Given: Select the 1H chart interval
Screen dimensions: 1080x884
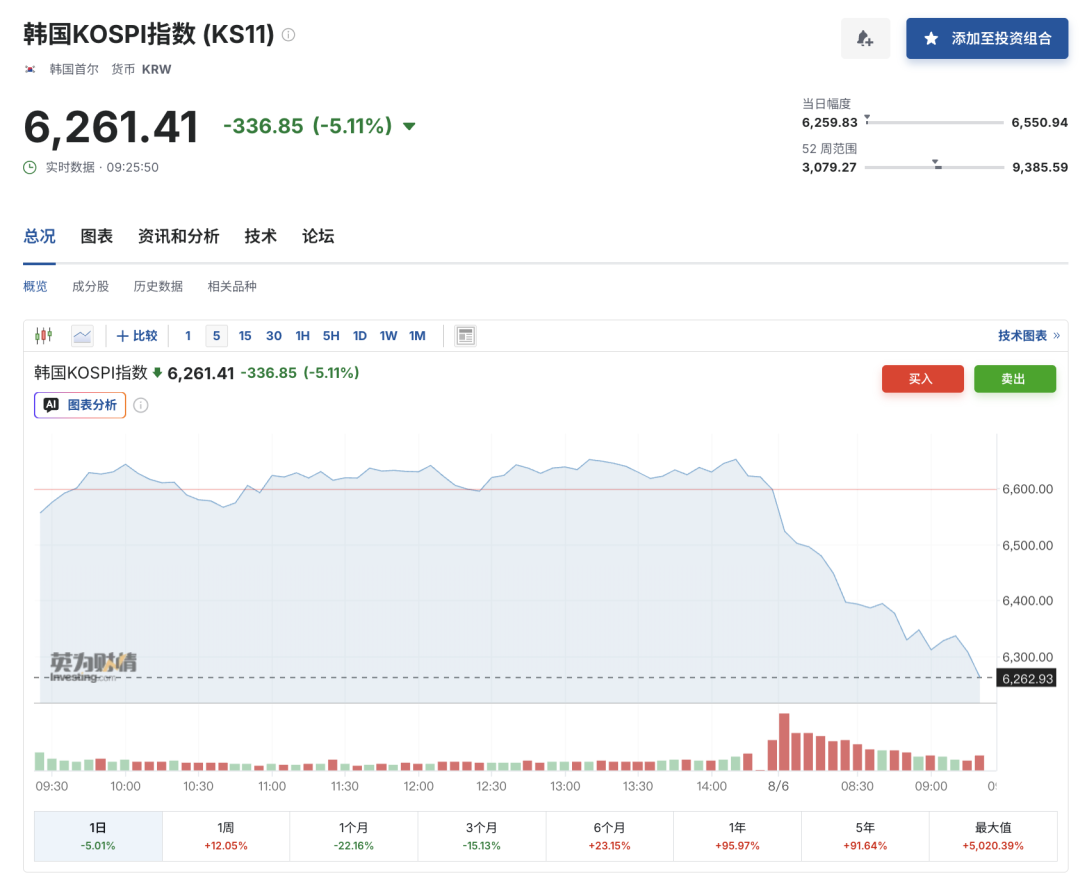Looking at the screenshot, I should pos(302,336).
